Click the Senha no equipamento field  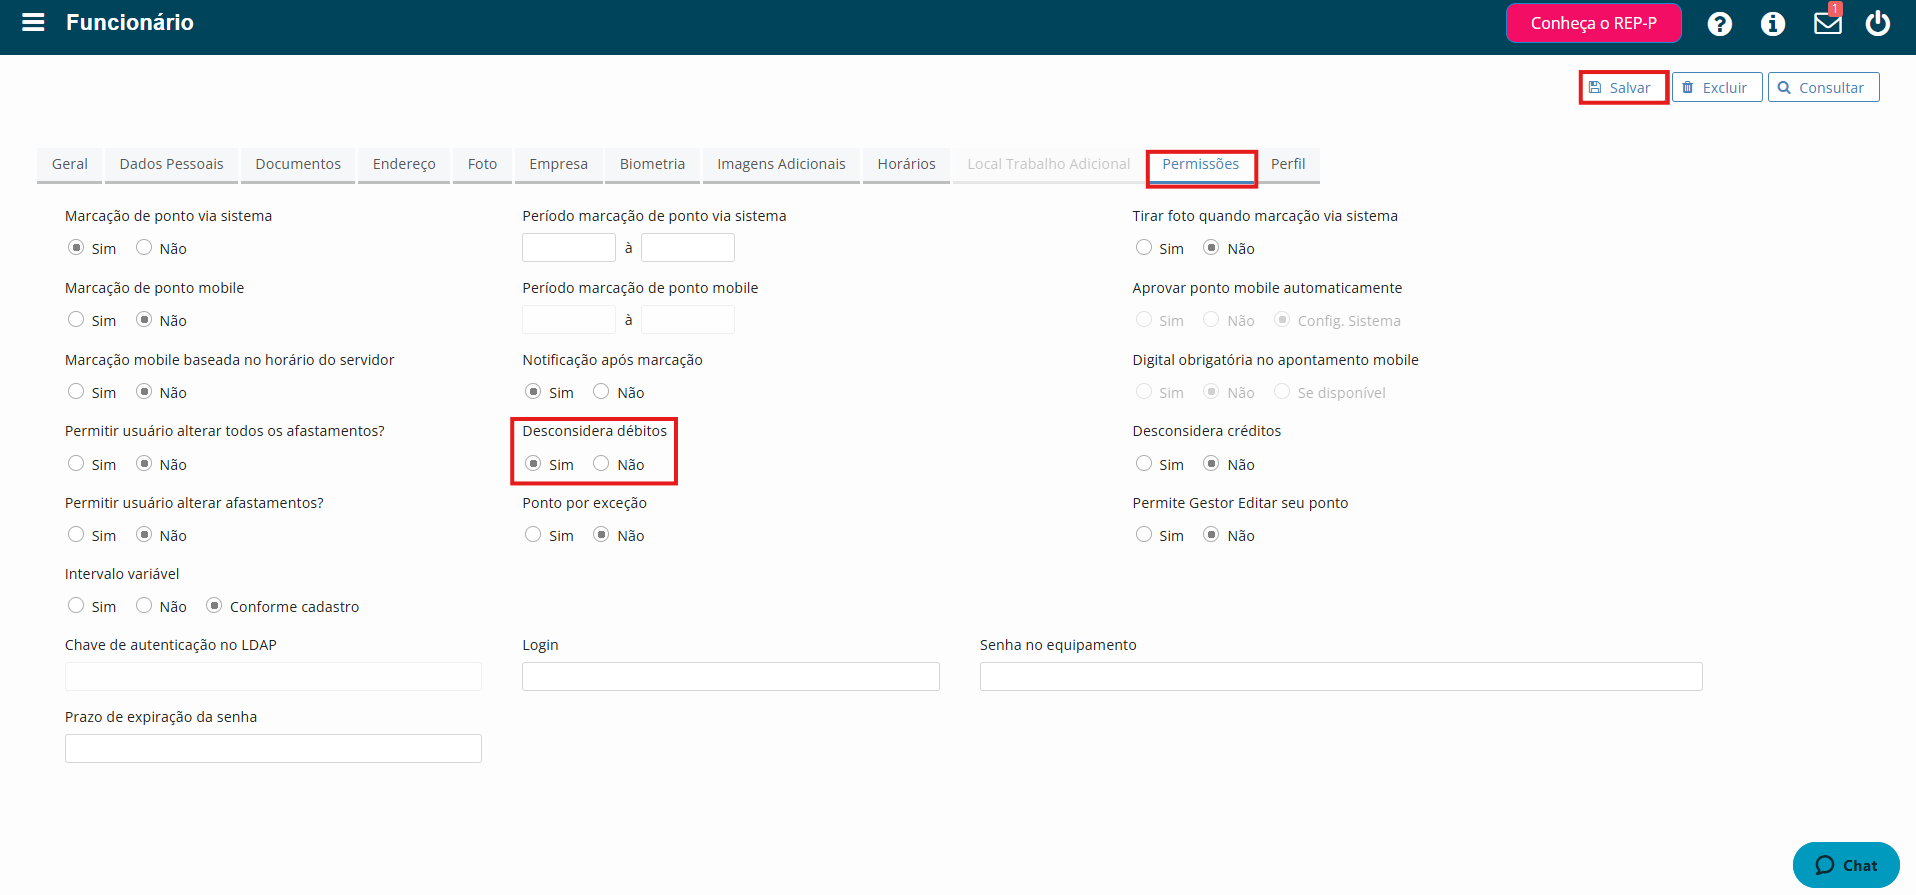1341,676
